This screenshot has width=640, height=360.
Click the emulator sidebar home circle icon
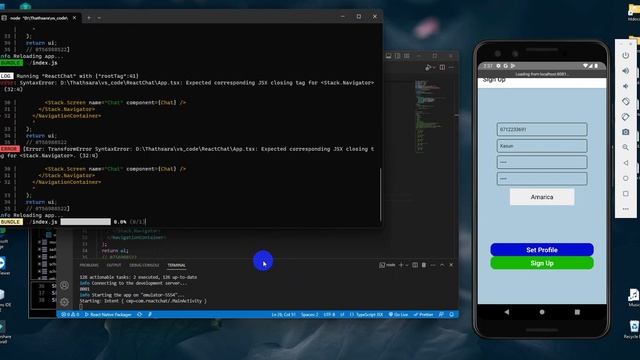(x=626, y=178)
